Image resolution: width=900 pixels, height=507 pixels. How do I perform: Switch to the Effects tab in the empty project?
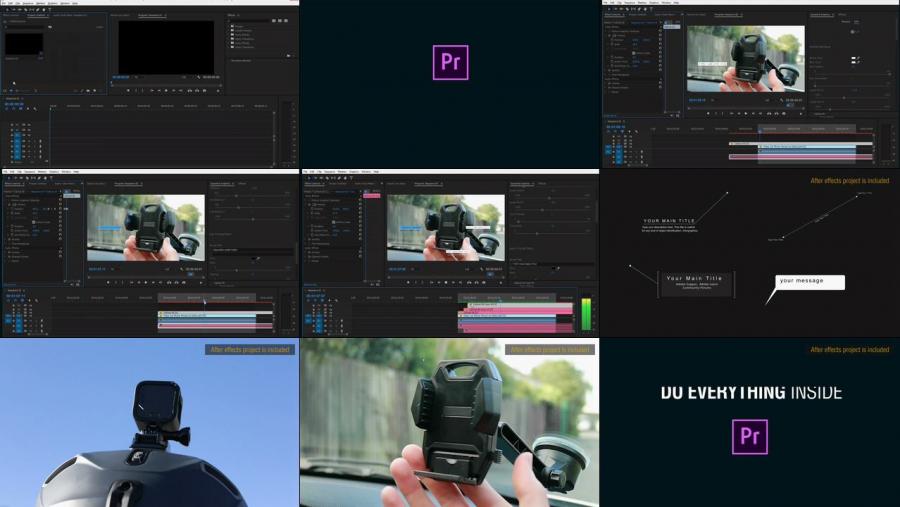[x=233, y=15]
